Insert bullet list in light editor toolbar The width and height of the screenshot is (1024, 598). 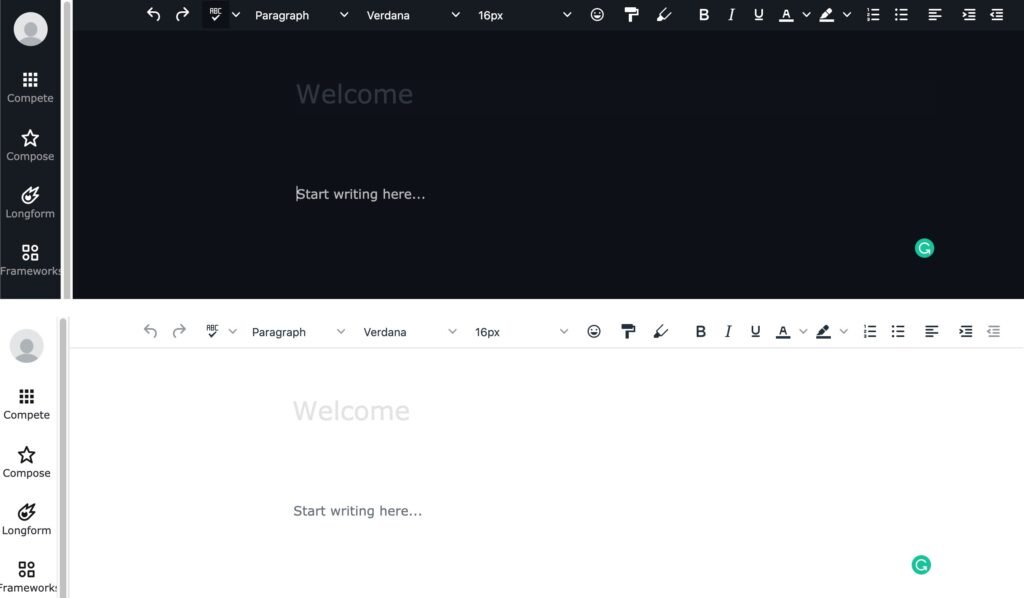click(x=898, y=331)
